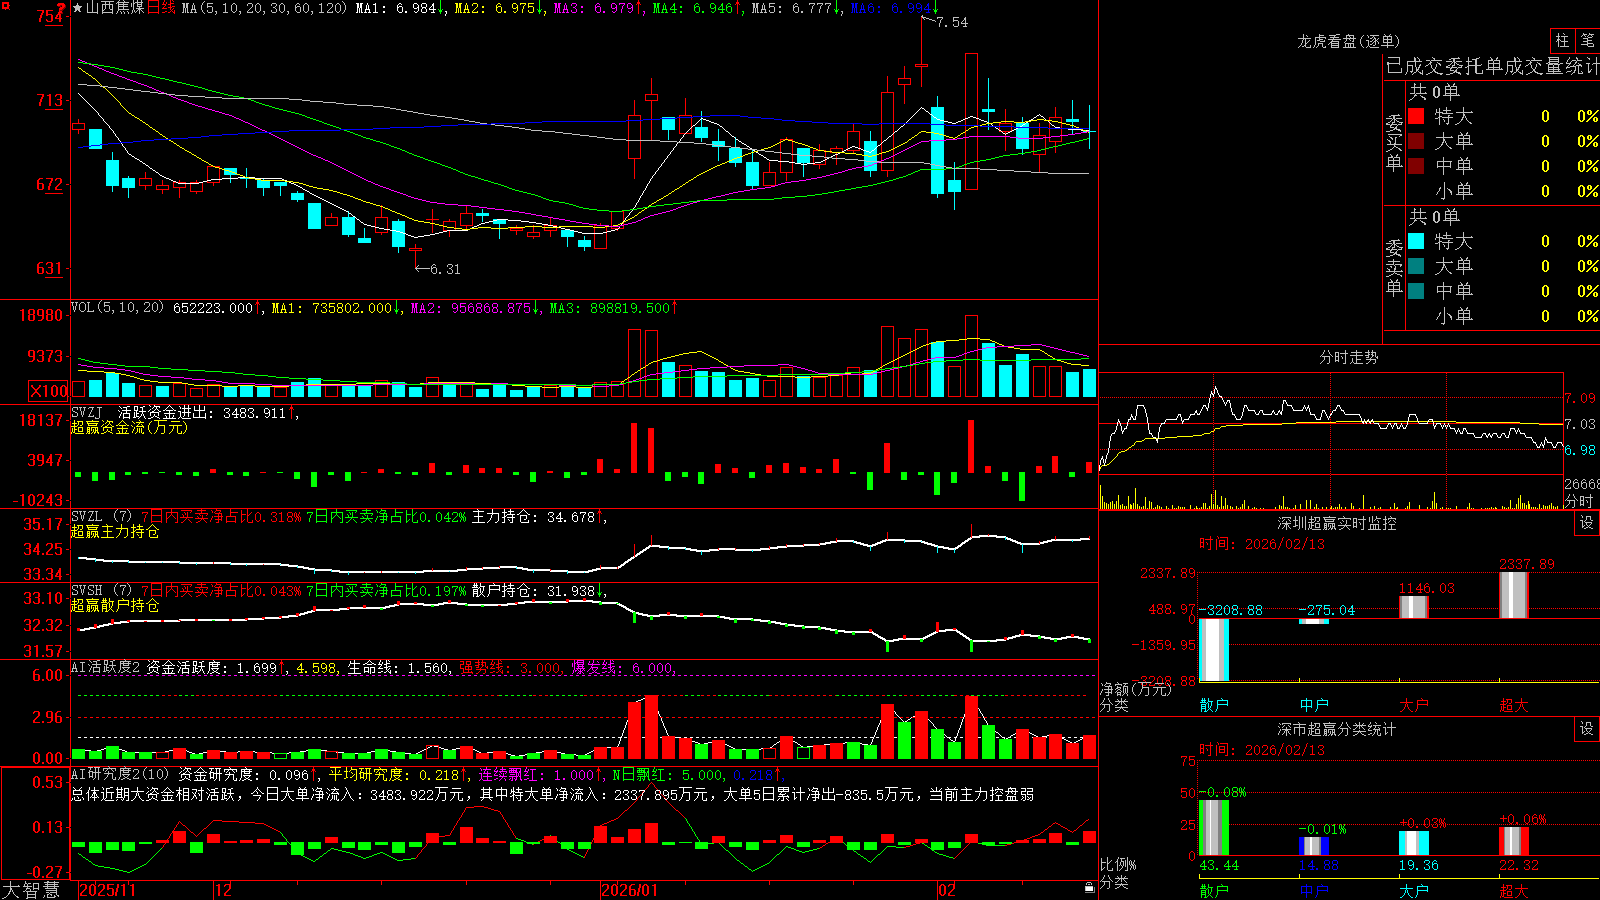Click the 散户 43.44 bar in 深市超赢分类统计

pyautogui.click(x=1214, y=828)
